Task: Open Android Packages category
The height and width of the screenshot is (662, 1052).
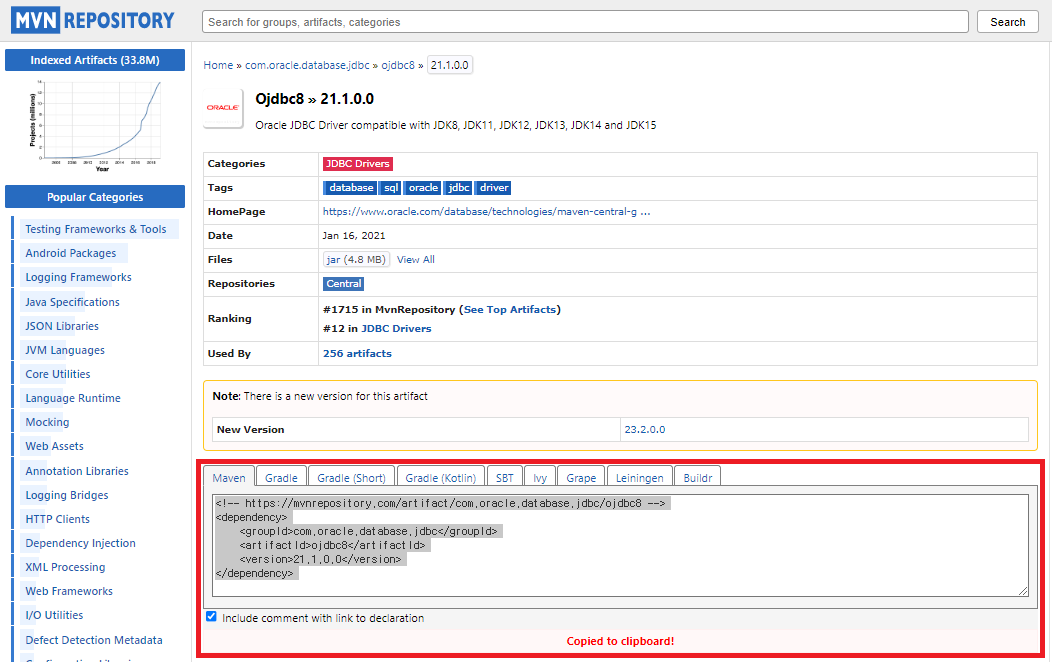Action: coord(70,253)
